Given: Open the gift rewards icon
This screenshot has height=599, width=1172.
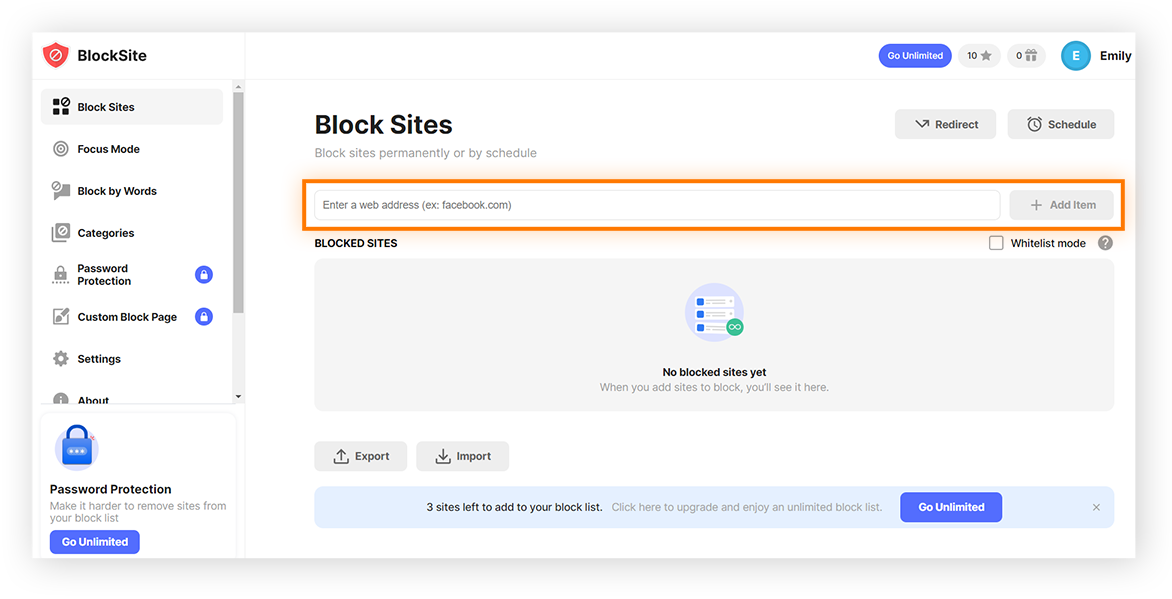Looking at the screenshot, I should coord(1026,55).
